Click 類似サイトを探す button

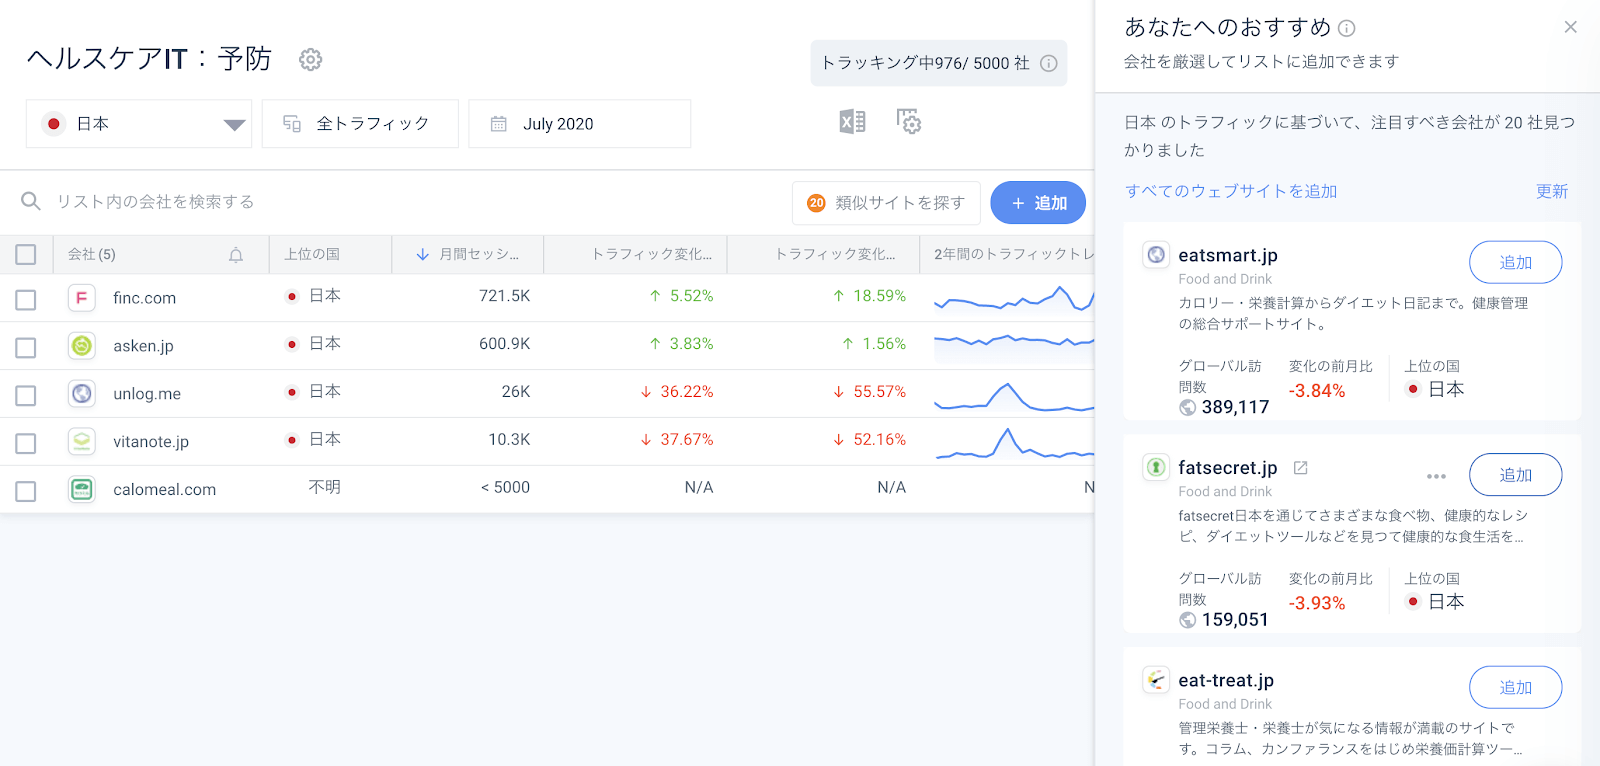(886, 203)
